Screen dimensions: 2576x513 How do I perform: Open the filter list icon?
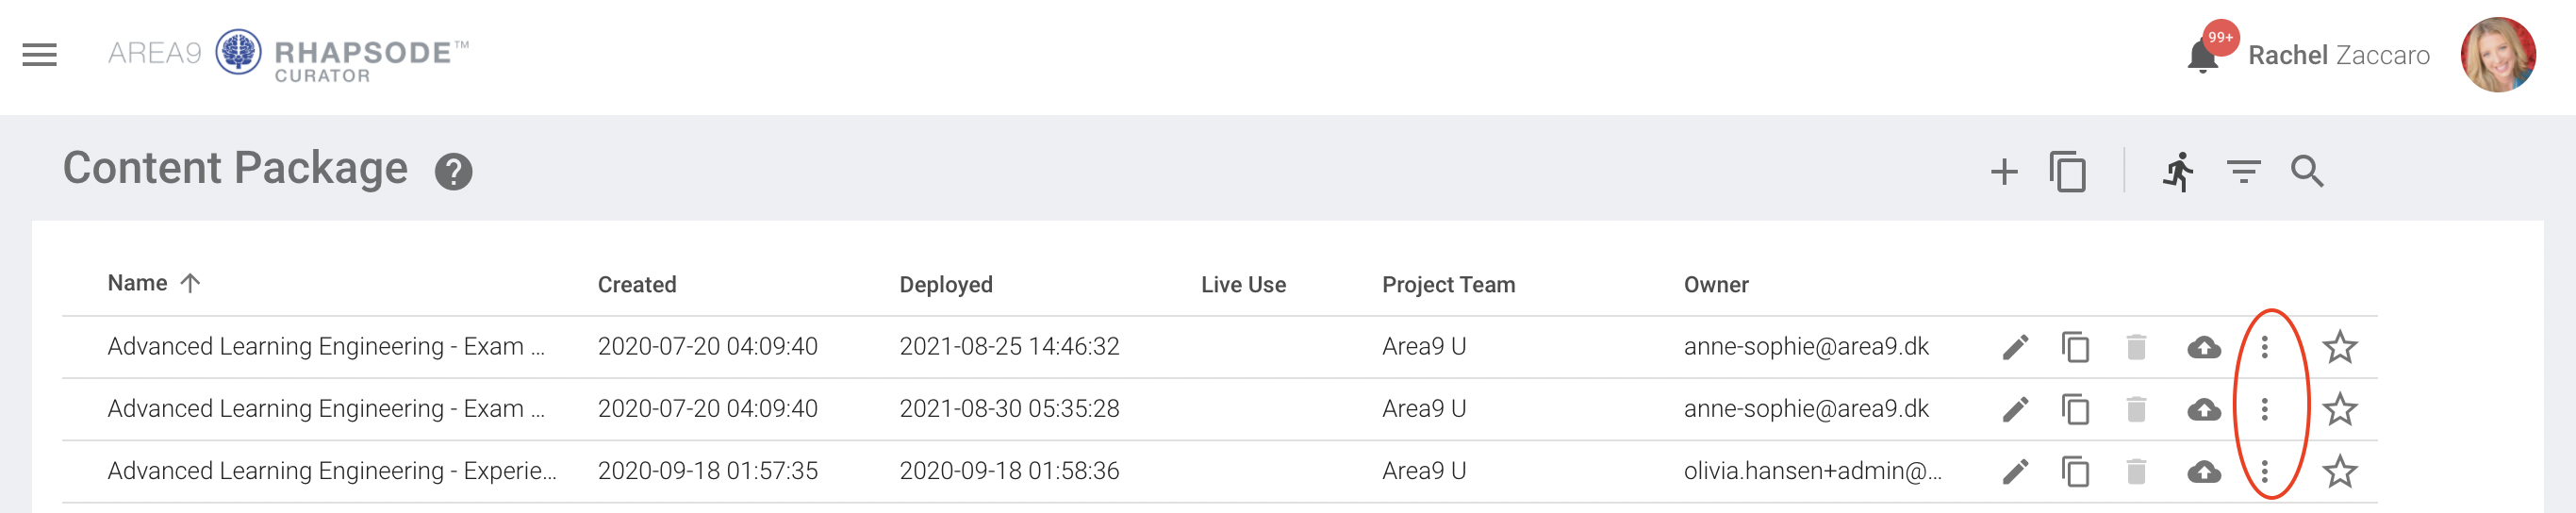point(2243,171)
